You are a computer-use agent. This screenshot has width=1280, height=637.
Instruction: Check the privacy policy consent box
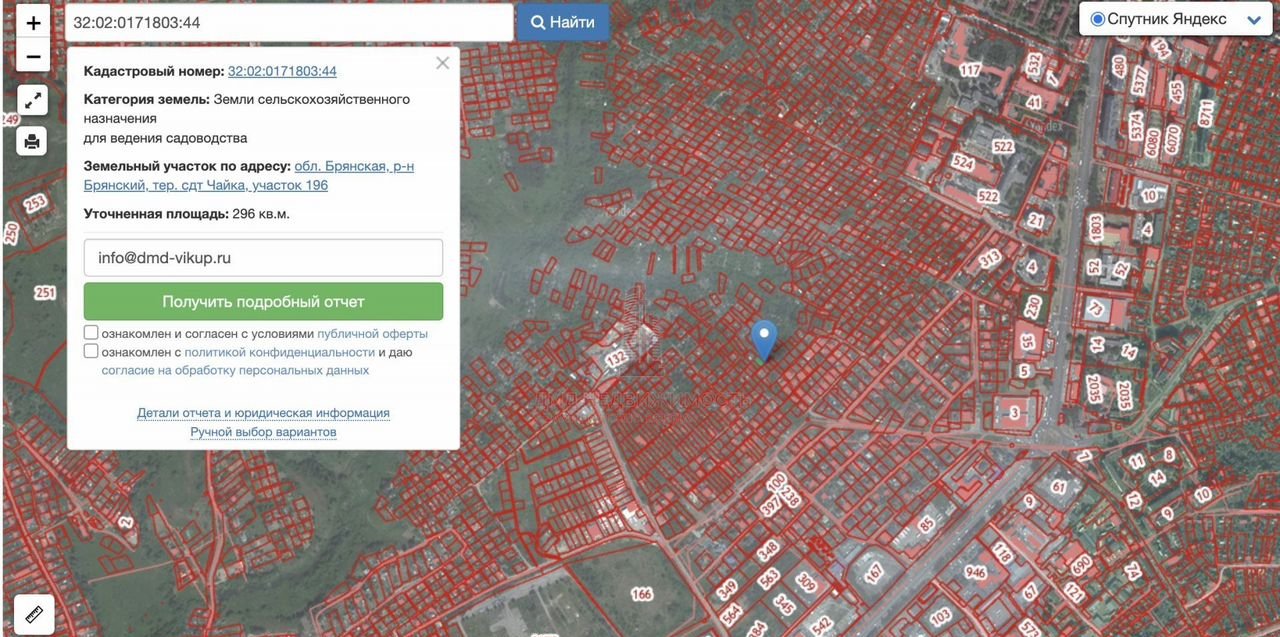[x=91, y=352]
